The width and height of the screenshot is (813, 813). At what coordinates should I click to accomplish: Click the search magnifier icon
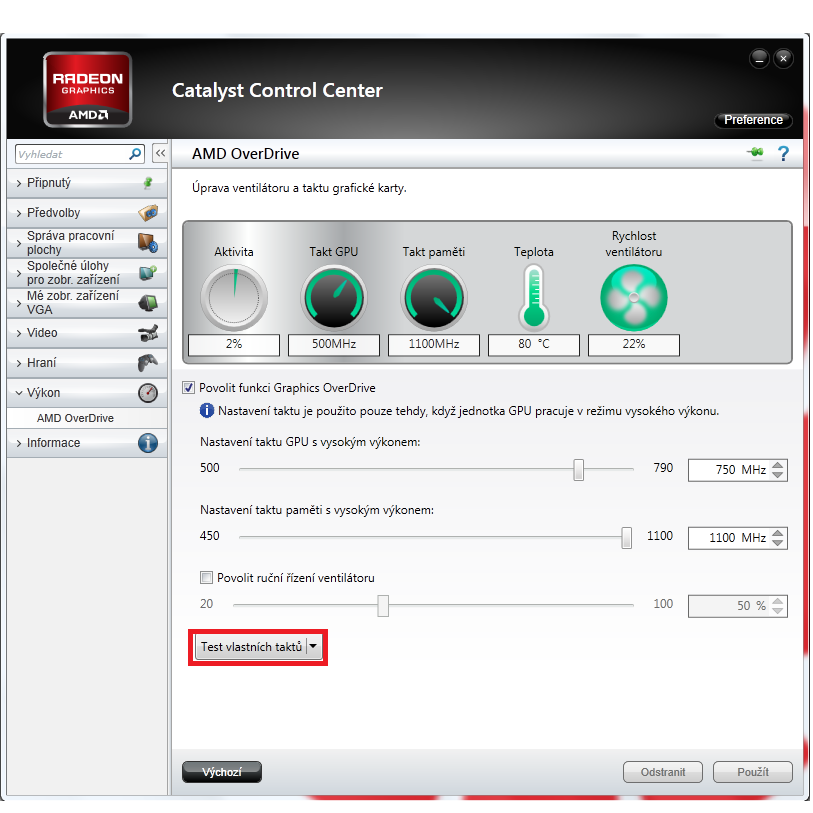pos(135,154)
